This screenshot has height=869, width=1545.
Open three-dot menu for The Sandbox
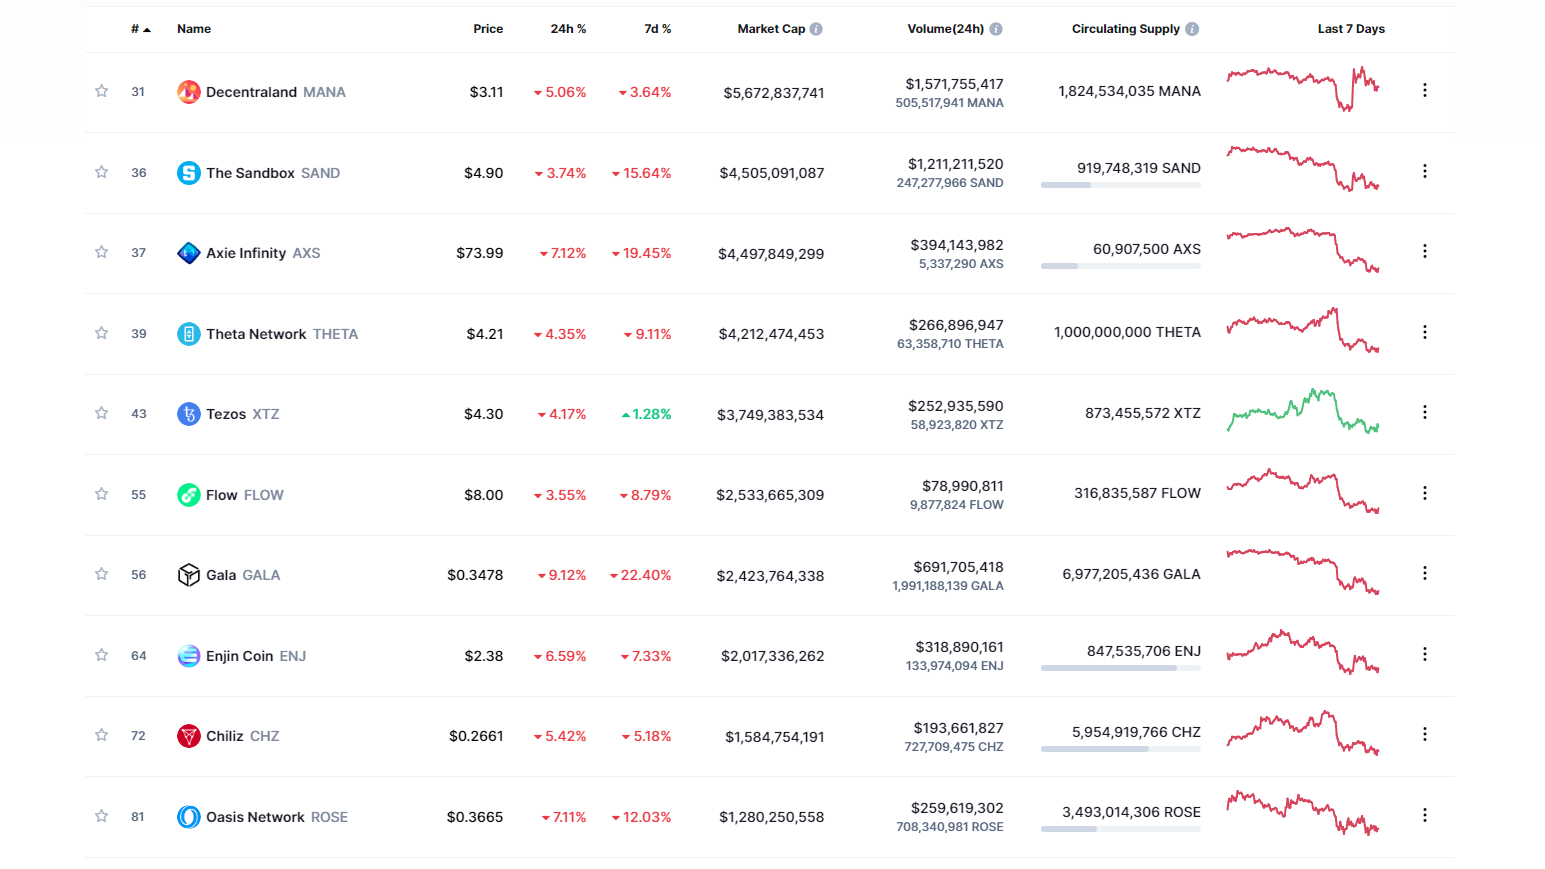(x=1425, y=171)
